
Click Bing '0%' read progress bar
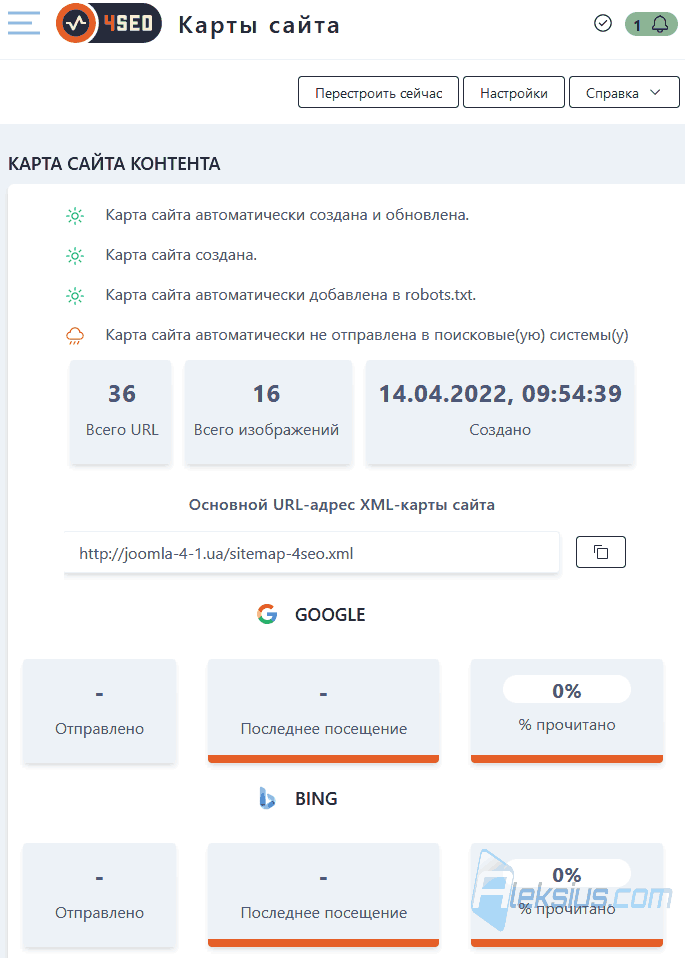click(566, 874)
